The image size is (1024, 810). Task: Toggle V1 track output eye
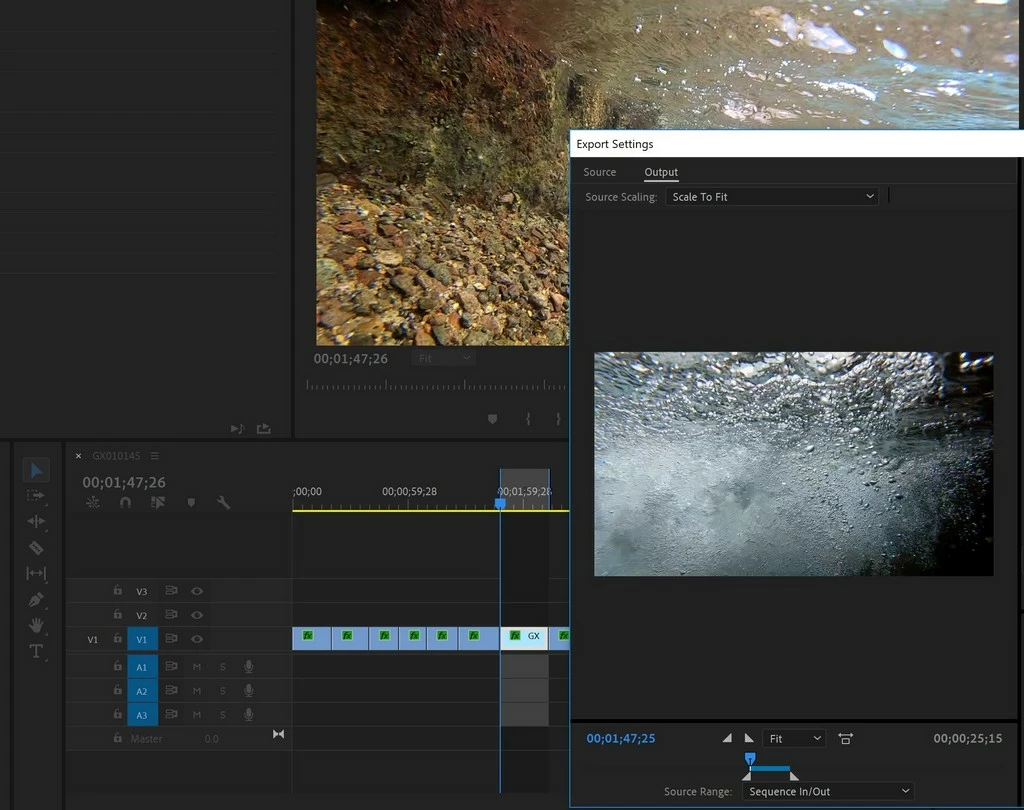point(197,640)
